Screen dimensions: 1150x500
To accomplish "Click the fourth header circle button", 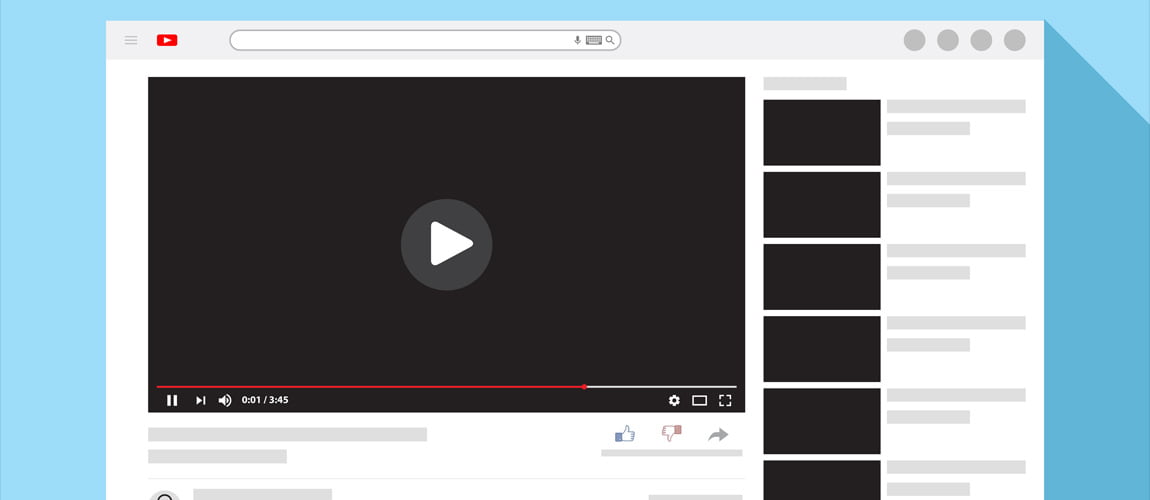I will (1014, 40).
